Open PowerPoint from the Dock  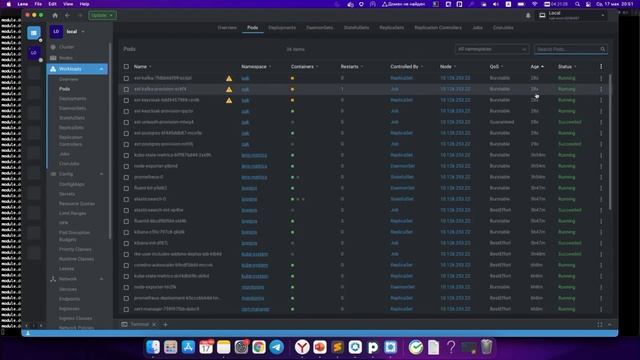pos(320,347)
